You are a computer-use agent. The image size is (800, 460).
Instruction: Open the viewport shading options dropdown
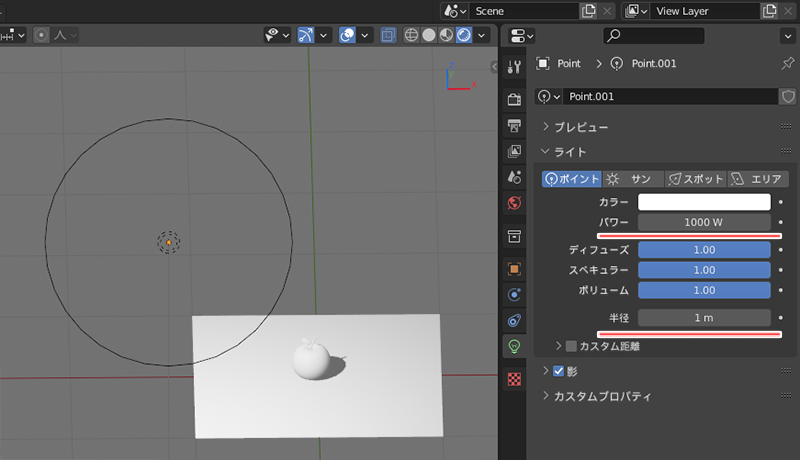tap(483, 35)
